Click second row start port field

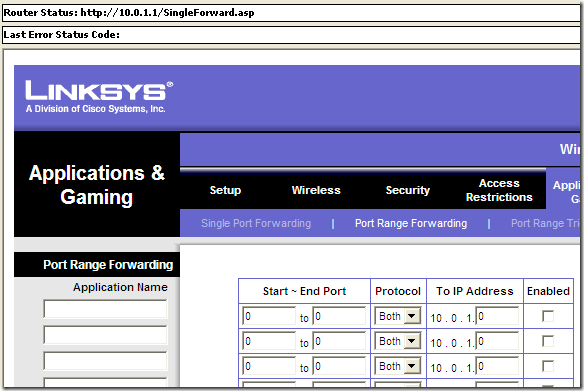click(269, 341)
